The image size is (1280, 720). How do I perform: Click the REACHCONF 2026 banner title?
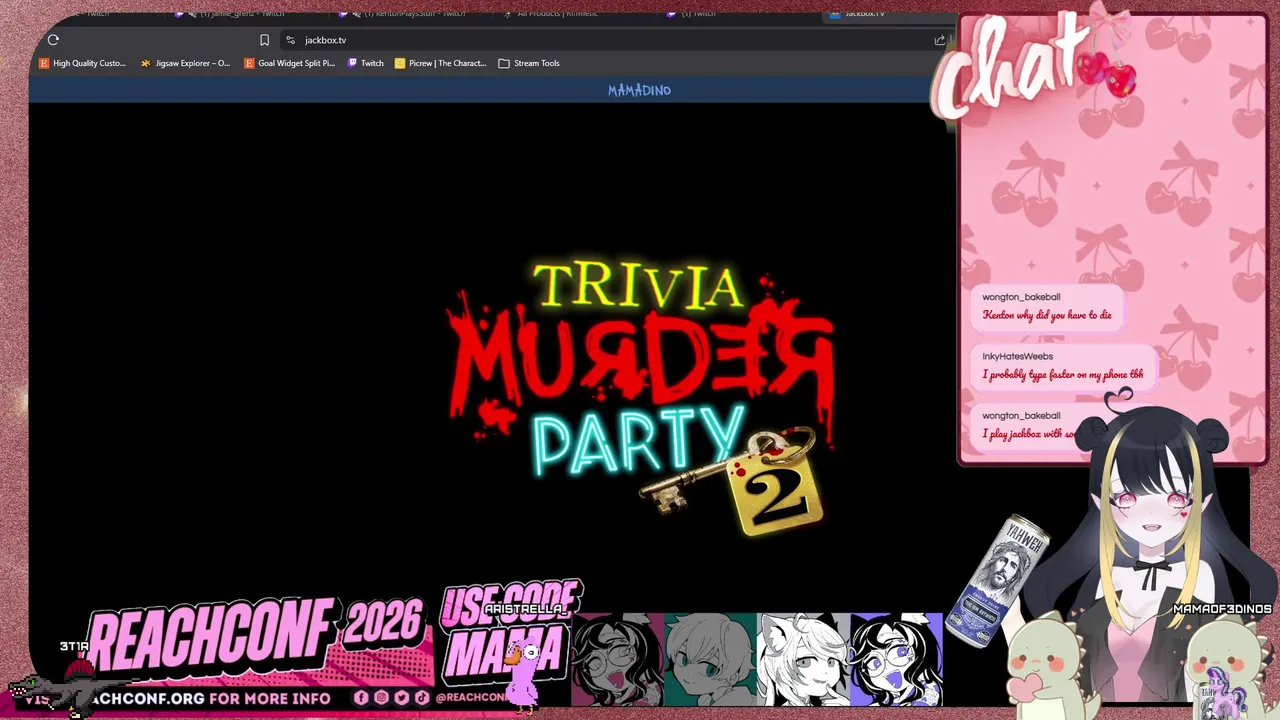click(256, 635)
